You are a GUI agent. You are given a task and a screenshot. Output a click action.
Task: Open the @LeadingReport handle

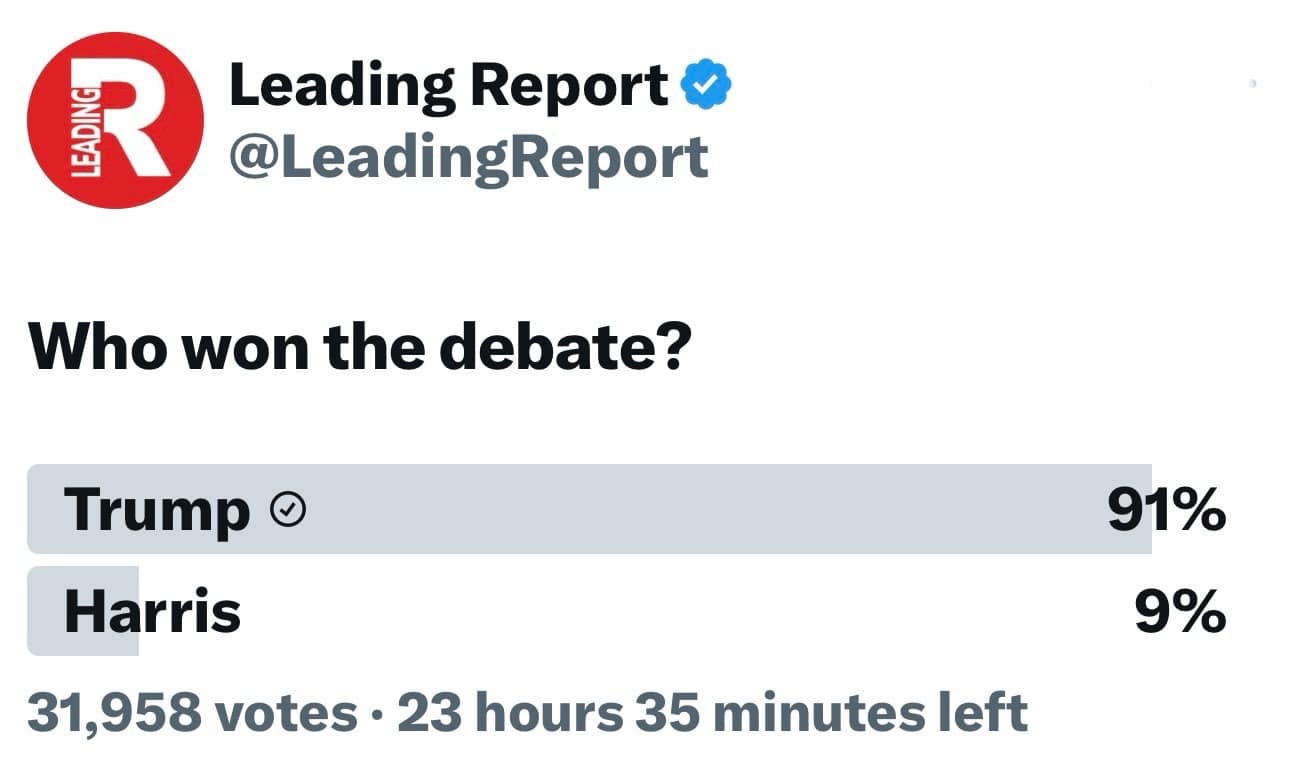click(468, 158)
